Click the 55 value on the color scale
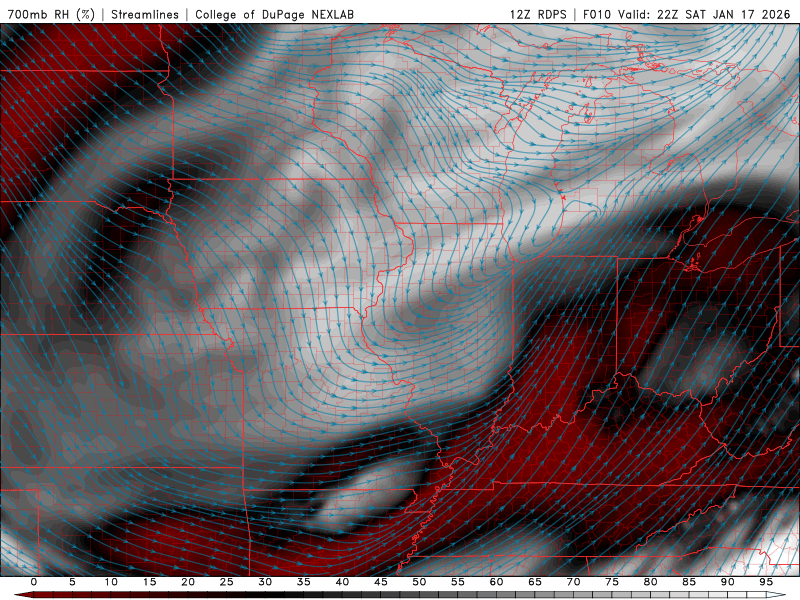The width and height of the screenshot is (800, 600). click(x=458, y=582)
